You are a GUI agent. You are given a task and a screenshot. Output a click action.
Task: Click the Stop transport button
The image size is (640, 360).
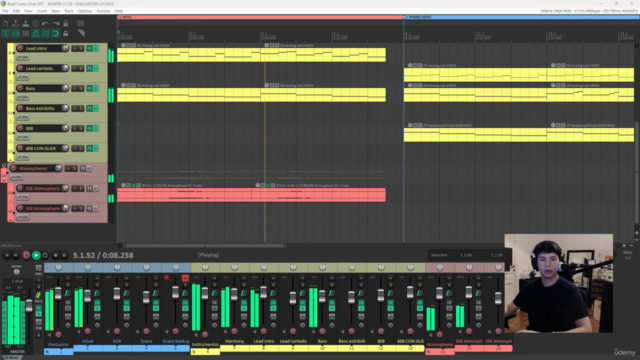[56, 256]
